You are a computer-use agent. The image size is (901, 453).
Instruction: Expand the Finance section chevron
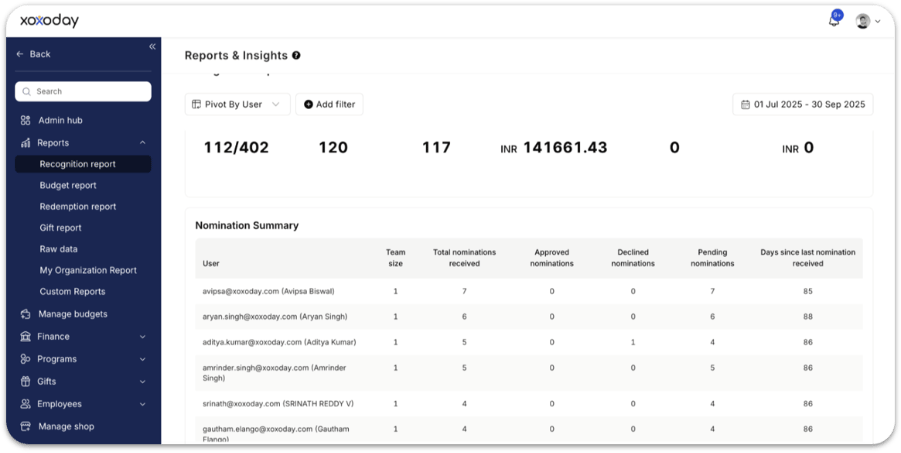143,337
